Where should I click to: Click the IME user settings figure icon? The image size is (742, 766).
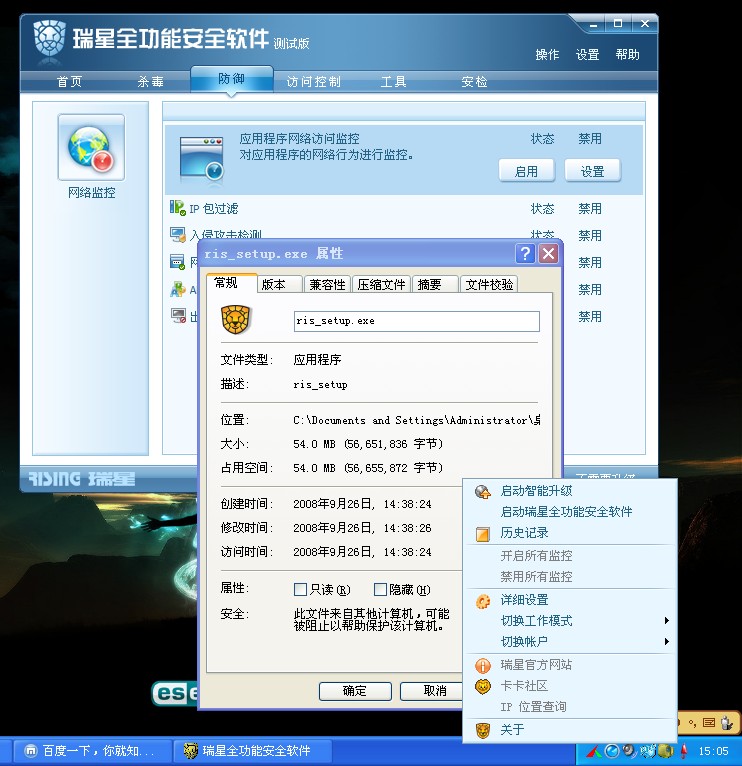click(x=726, y=723)
